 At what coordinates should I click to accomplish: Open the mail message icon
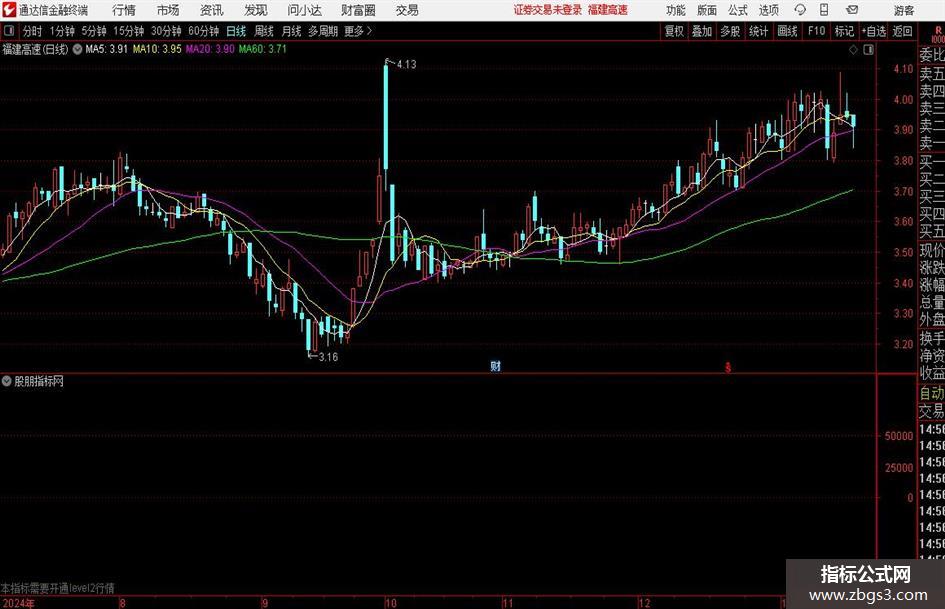(852, 10)
